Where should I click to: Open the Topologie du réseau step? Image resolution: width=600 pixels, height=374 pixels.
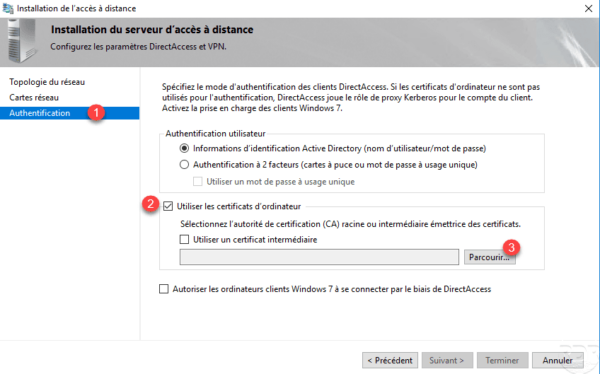pos(47,82)
